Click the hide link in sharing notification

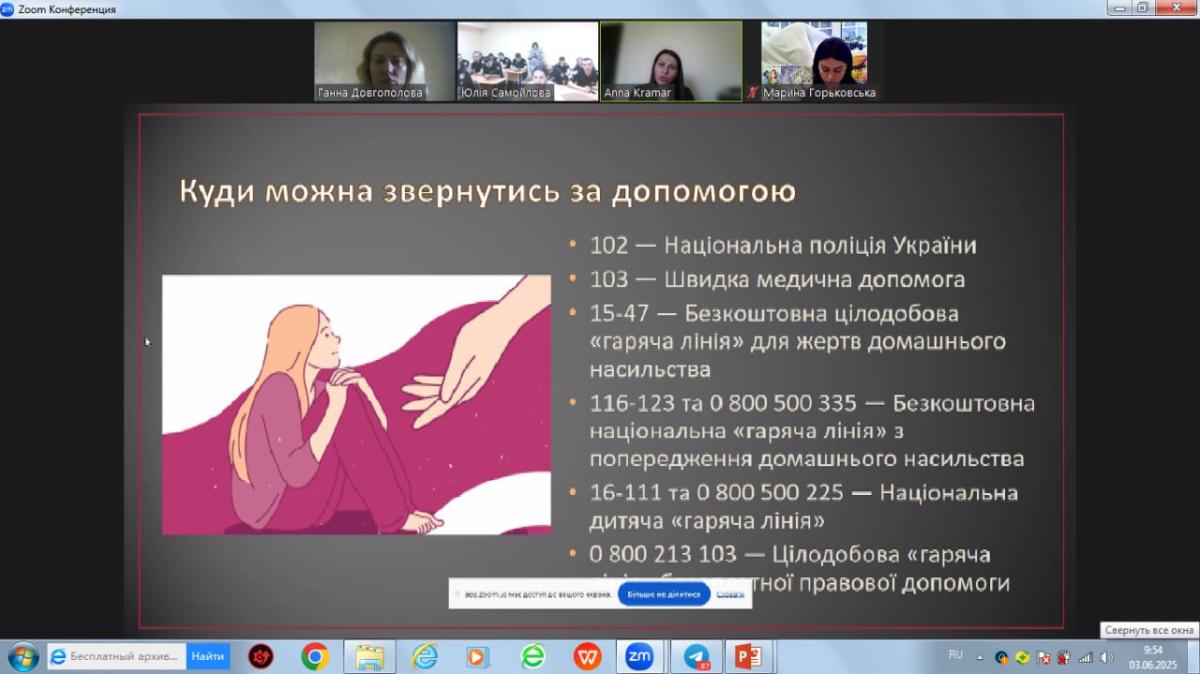tap(730, 594)
